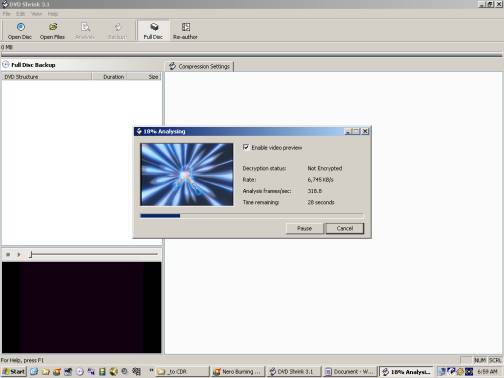This screenshot has height=378, width=504.
Task: Click the preview seek slider handle
Action: click(30, 255)
